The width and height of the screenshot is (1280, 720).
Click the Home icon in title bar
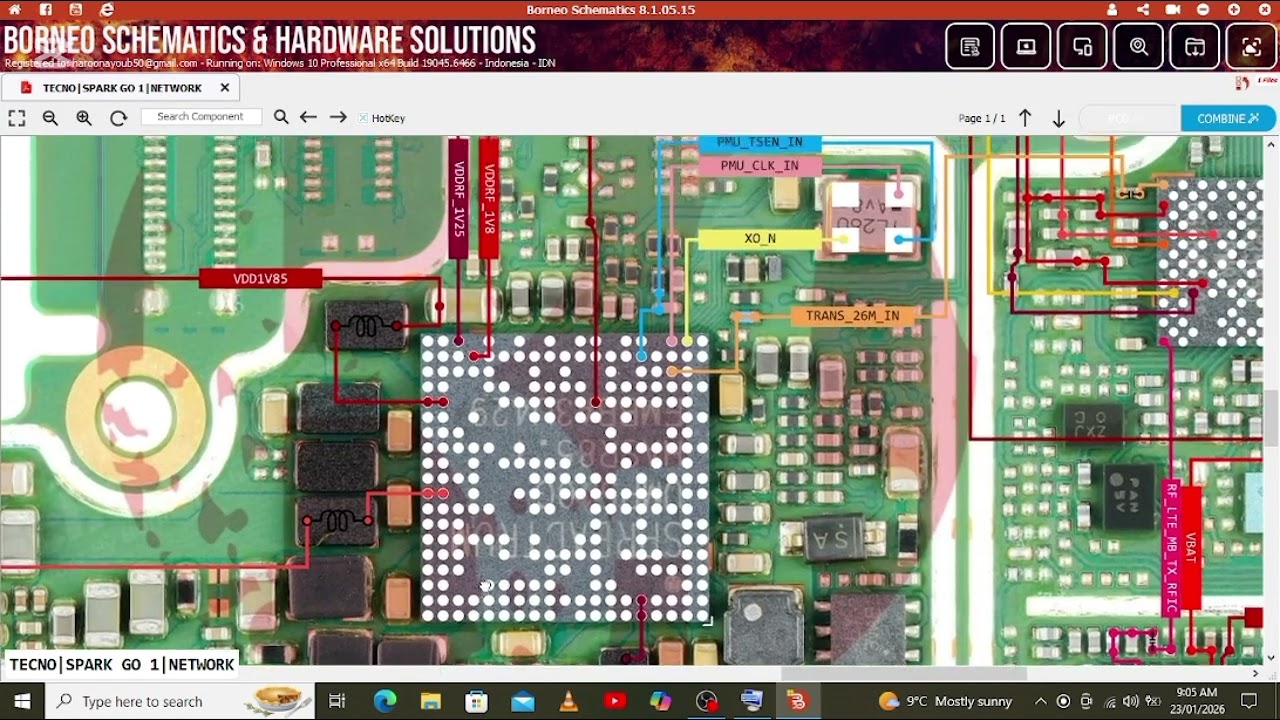pos(15,9)
